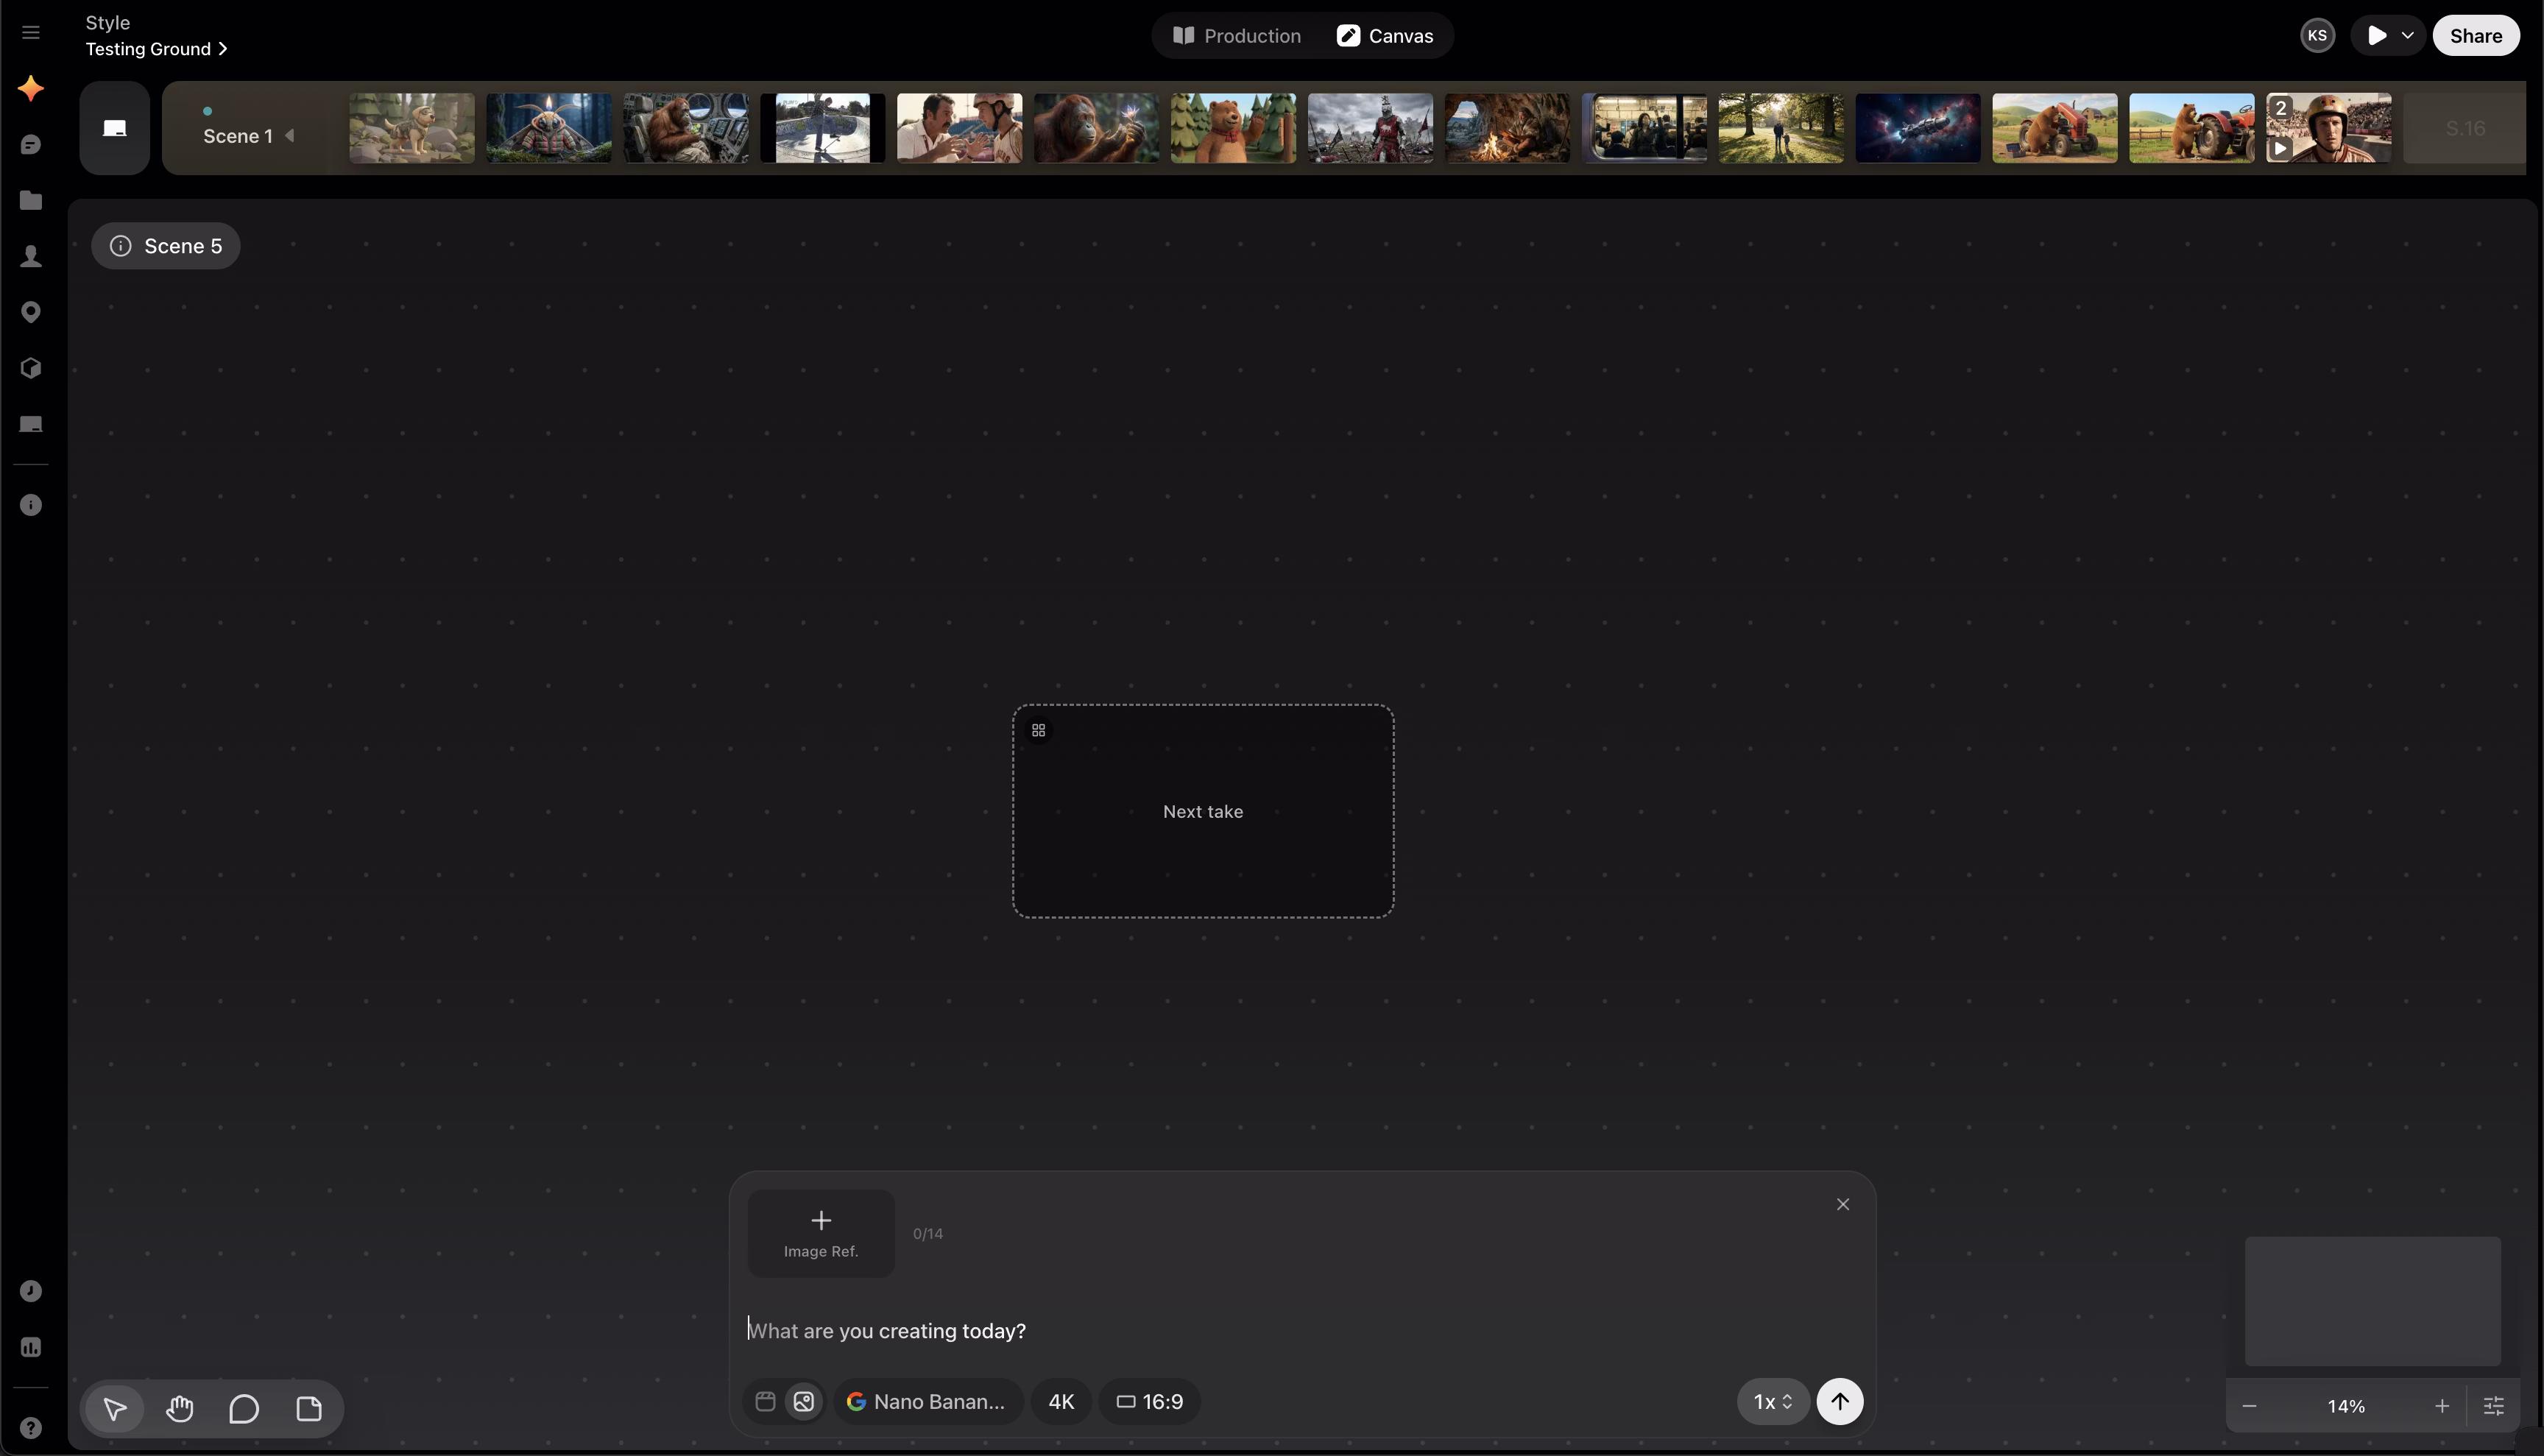
Task: Click the S.16 faded scene slot
Action: click(x=2465, y=128)
